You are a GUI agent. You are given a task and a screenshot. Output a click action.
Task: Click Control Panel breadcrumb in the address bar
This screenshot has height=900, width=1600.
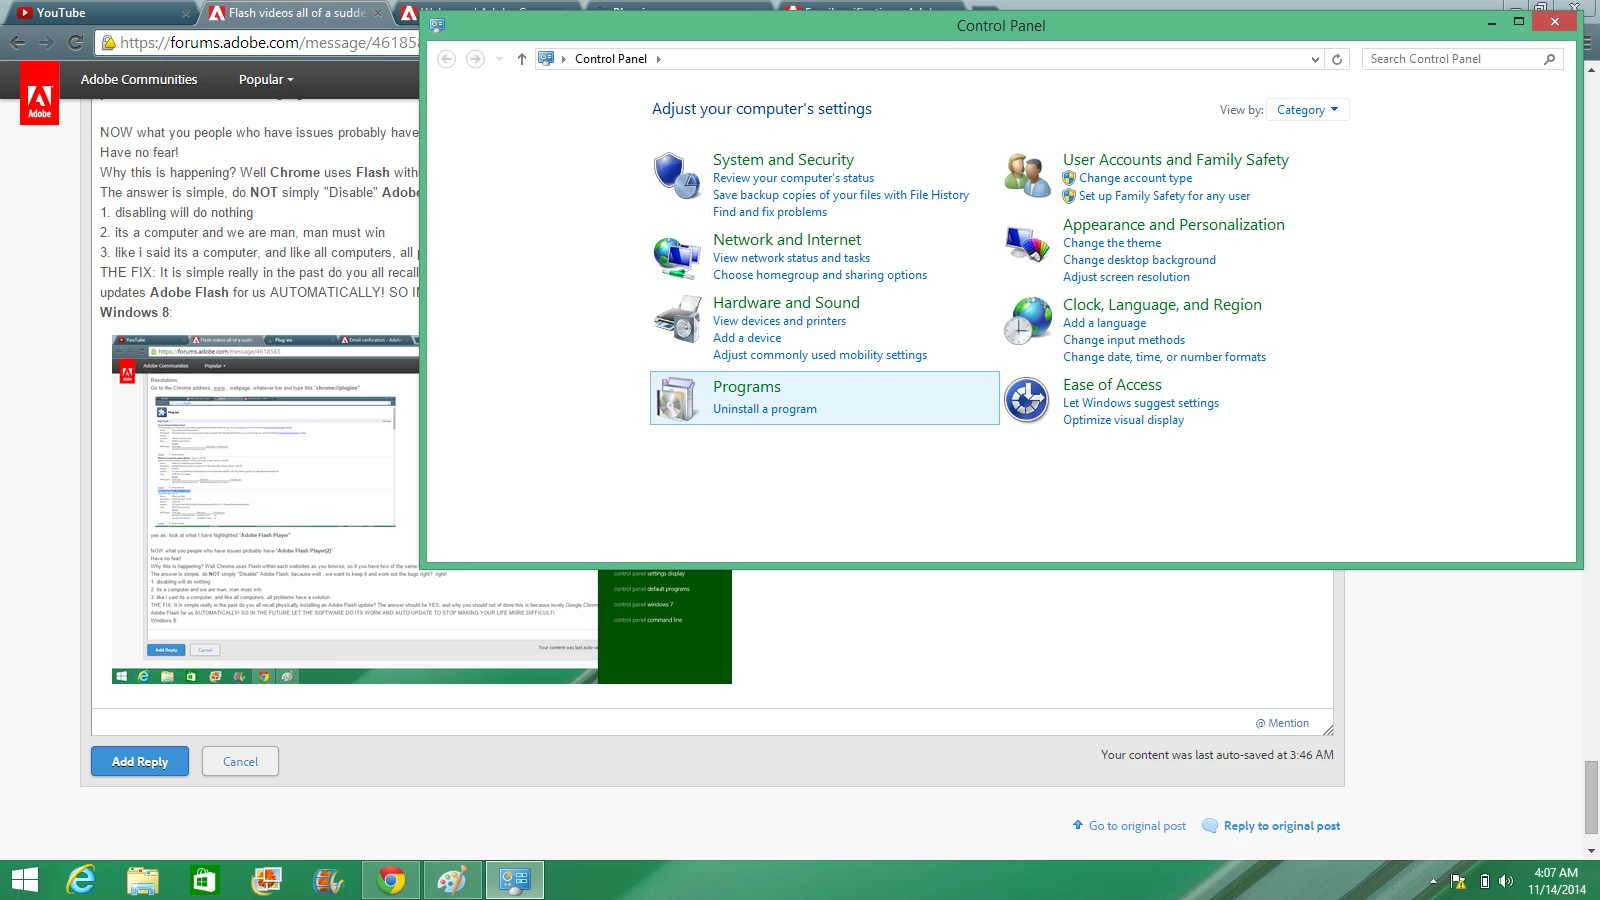pos(611,59)
